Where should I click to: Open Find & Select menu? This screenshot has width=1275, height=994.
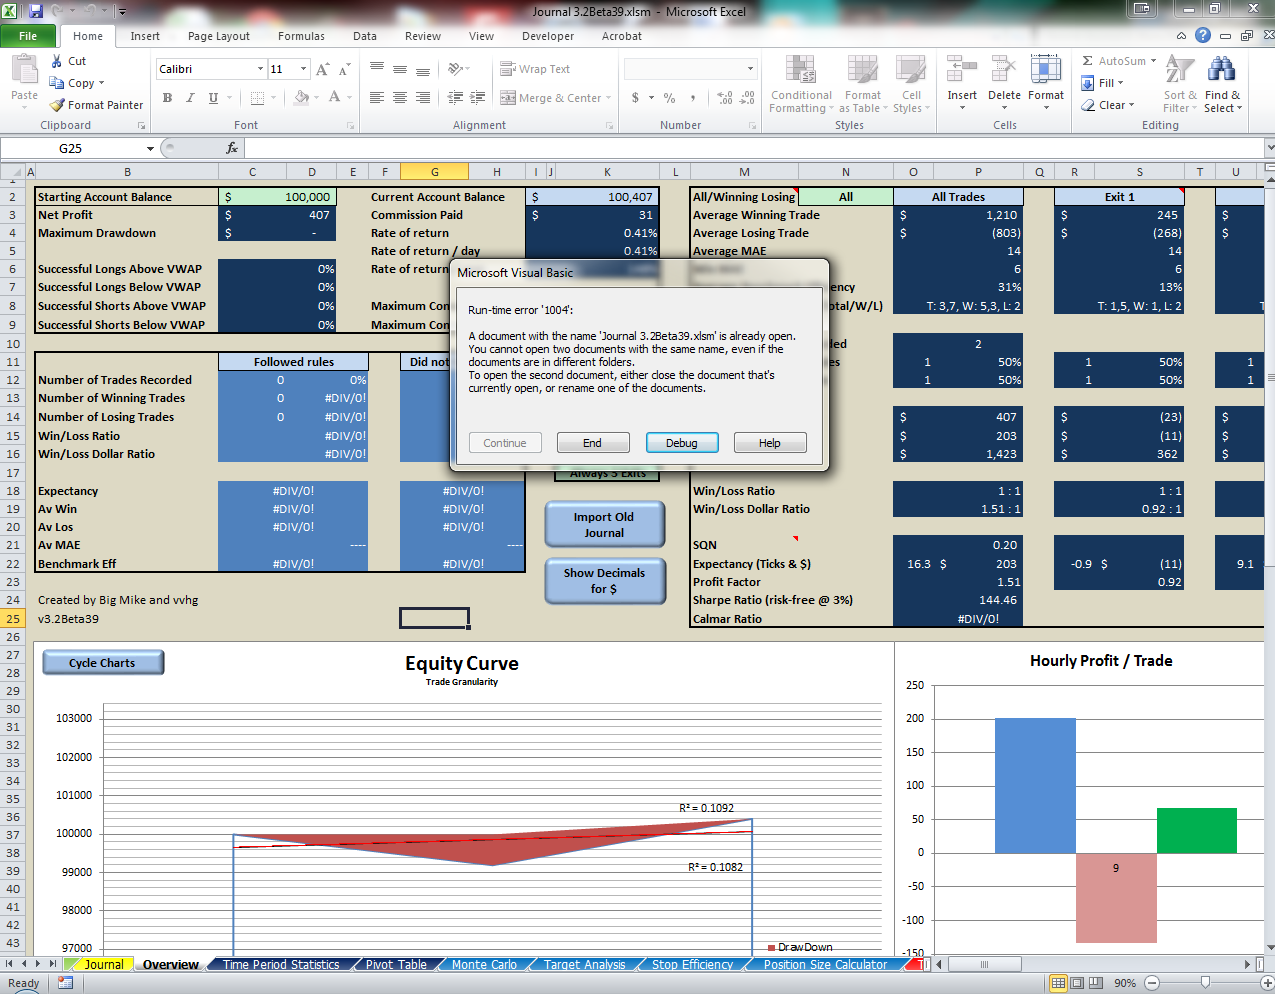(x=1222, y=85)
